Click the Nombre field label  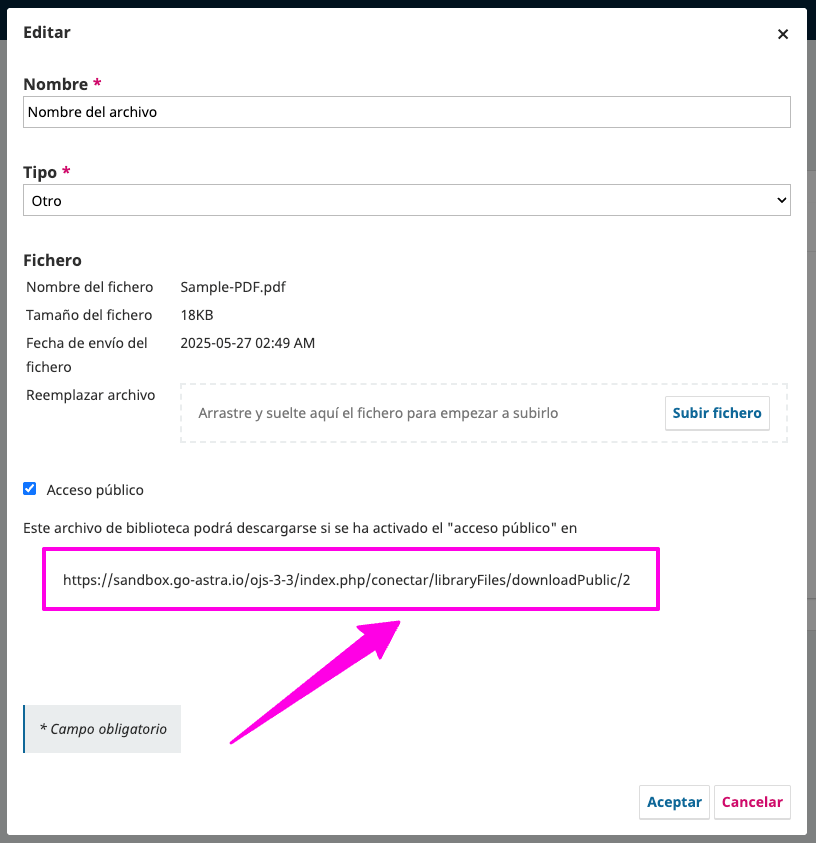(56, 84)
